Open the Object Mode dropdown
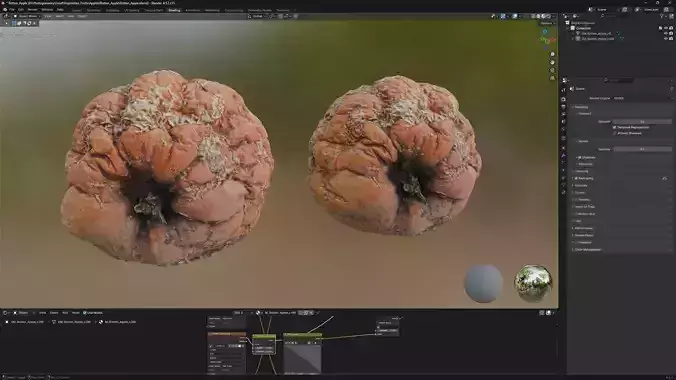 point(27,16)
